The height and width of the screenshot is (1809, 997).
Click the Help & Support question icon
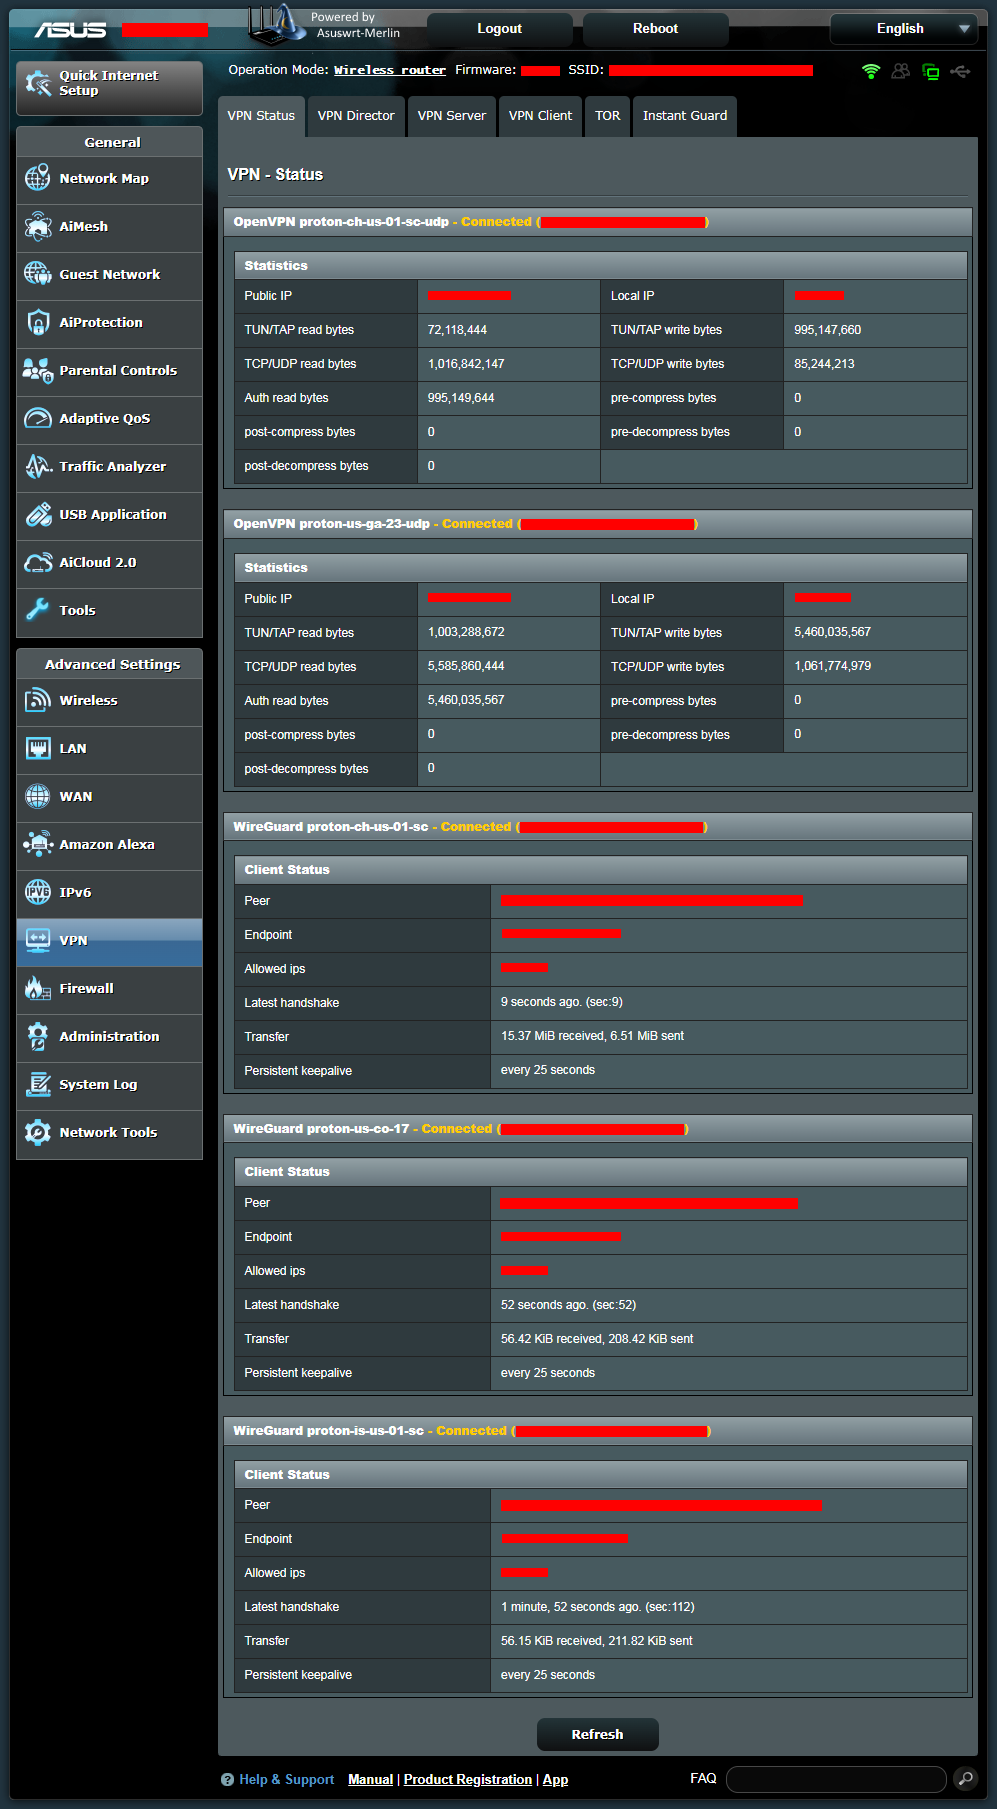[227, 1779]
